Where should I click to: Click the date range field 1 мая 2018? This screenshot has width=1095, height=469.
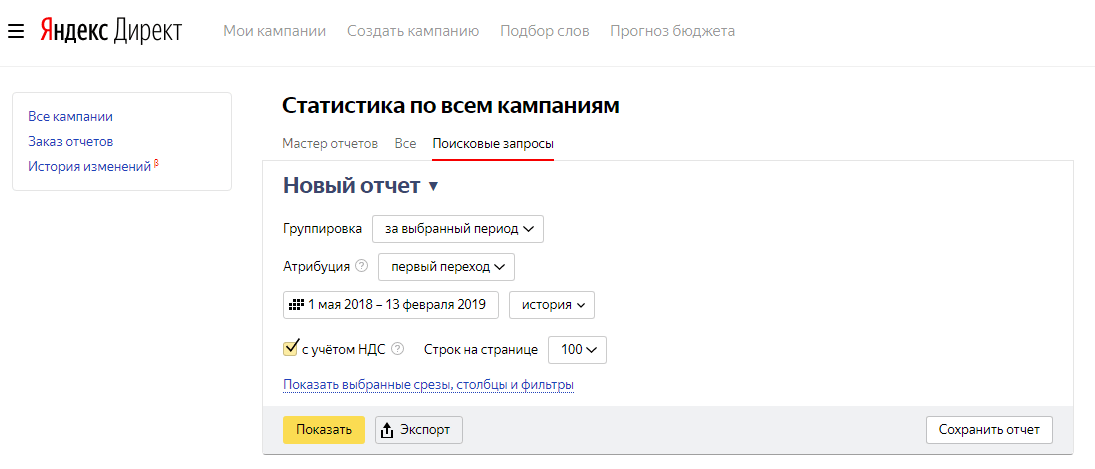391,305
